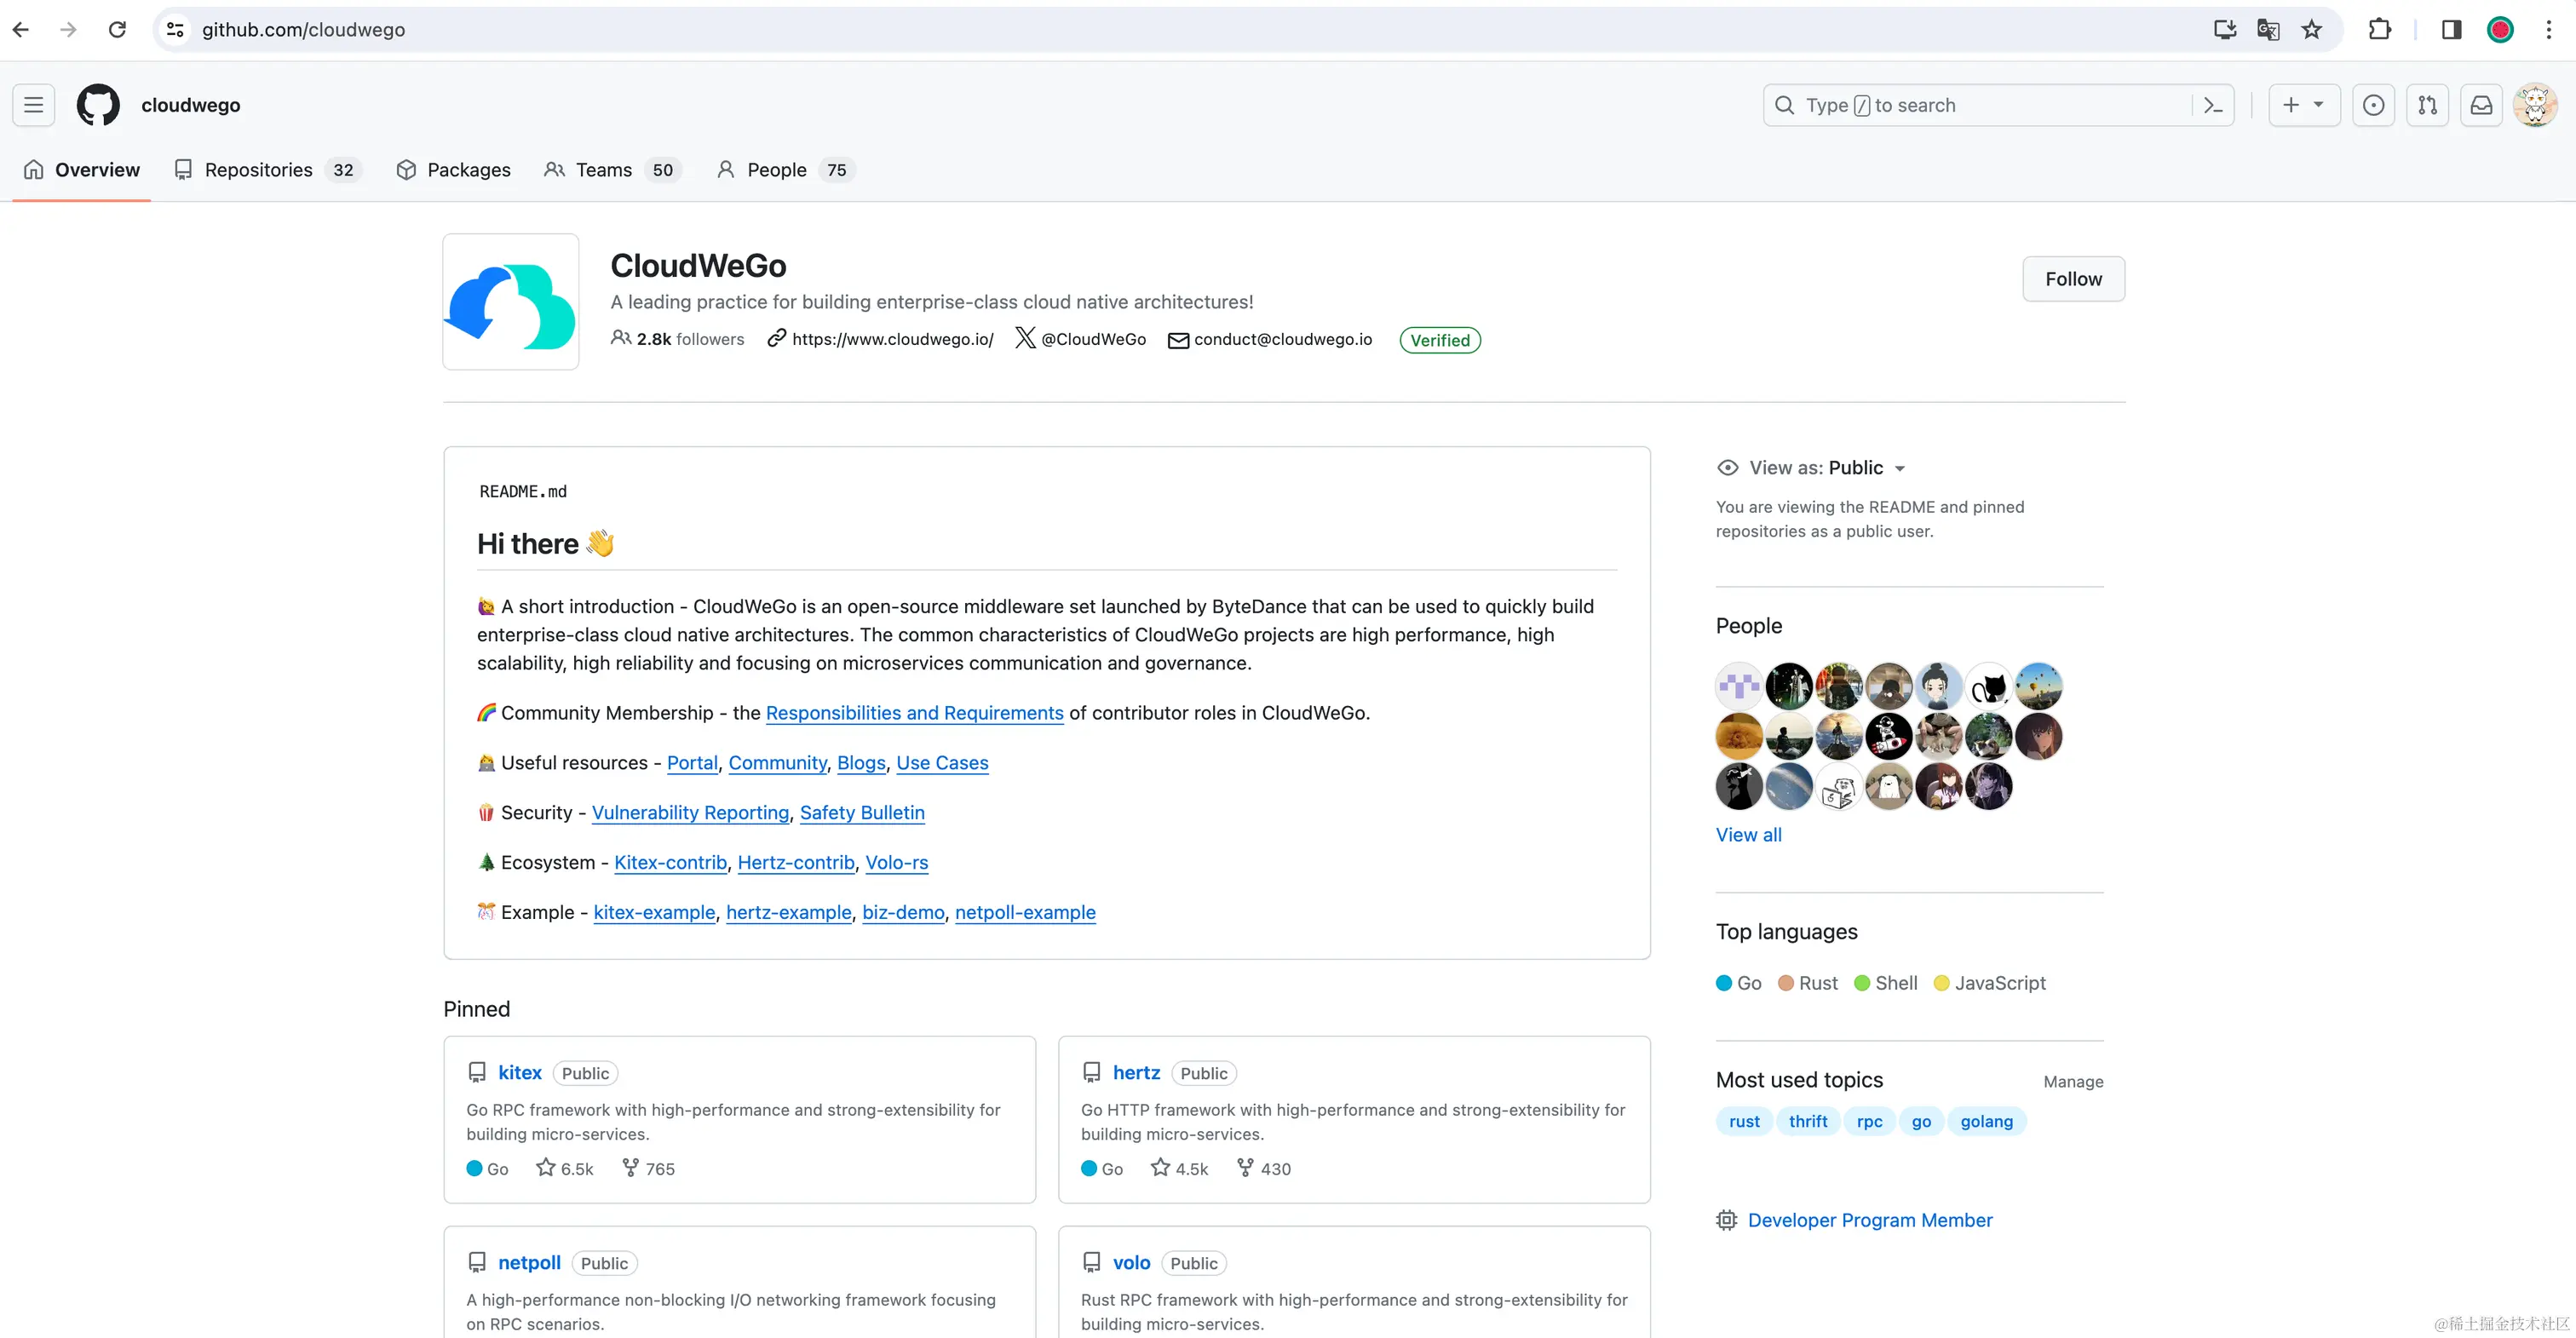The width and height of the screenshot is (2576, 1338).
Task: Open the CloudWeGo organization logo thumbnail
Action: 511,302
